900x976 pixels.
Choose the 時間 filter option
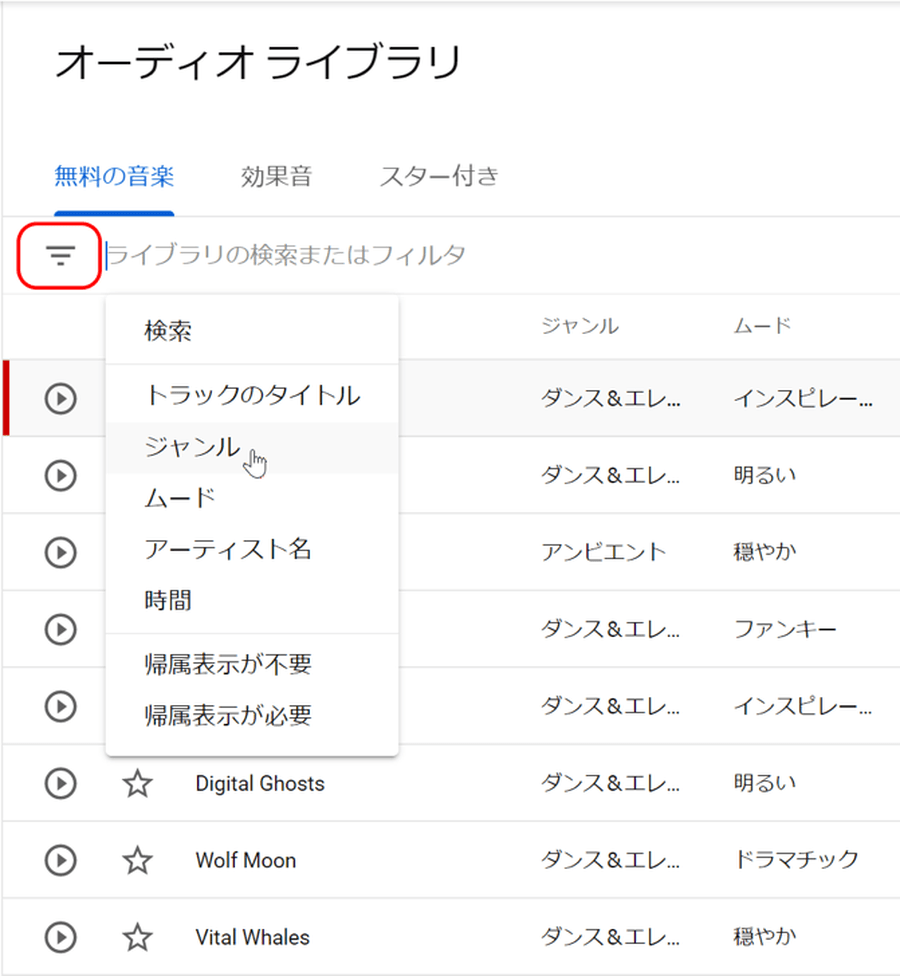coord(168,601)
